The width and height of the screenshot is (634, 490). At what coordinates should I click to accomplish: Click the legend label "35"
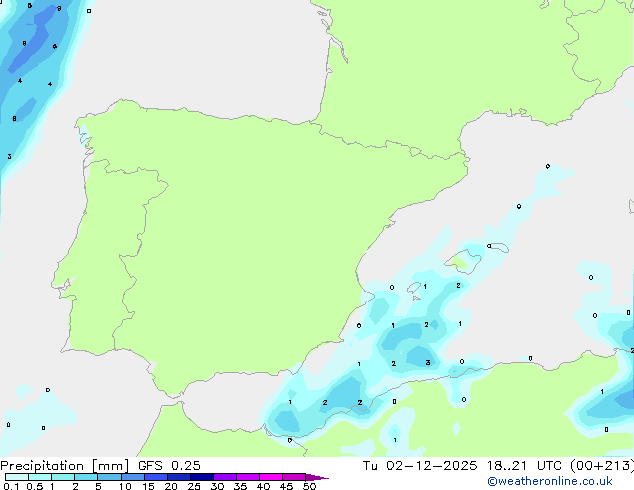pos(240,486)
